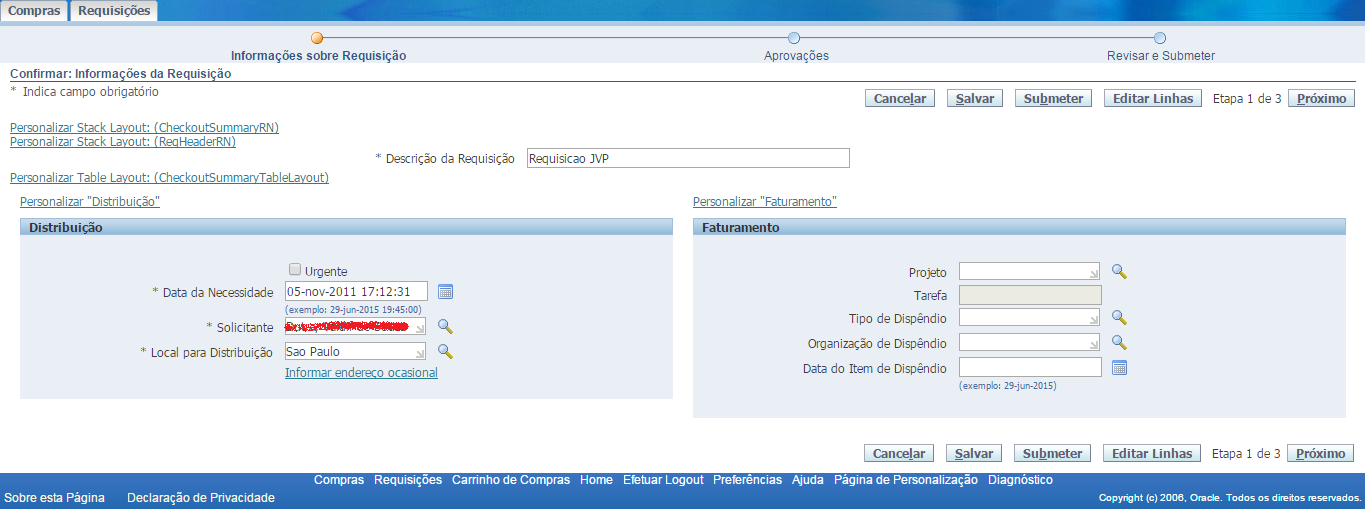Open calendar picker for Data da Necessidade
This screenshot has height=509, width=1365.
pyautogui.click(x=446, y=291)
